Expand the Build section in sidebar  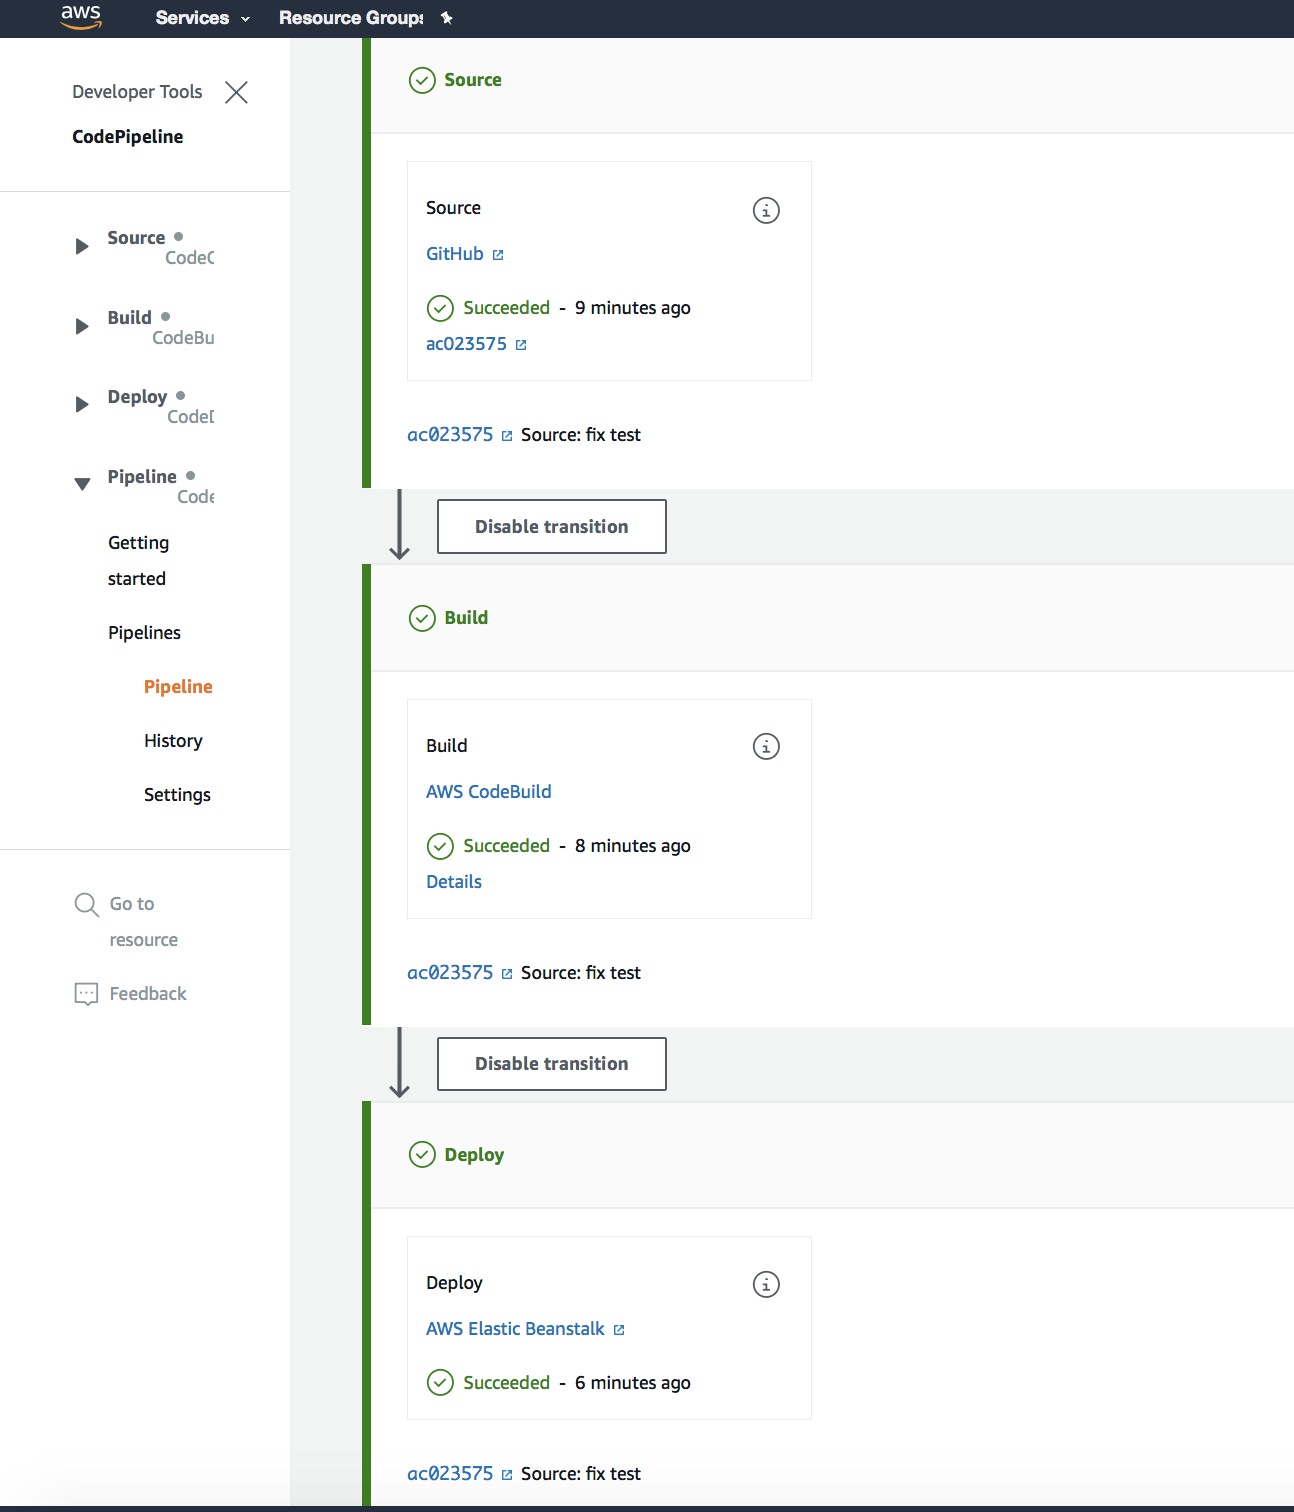[x=82, y=326]
